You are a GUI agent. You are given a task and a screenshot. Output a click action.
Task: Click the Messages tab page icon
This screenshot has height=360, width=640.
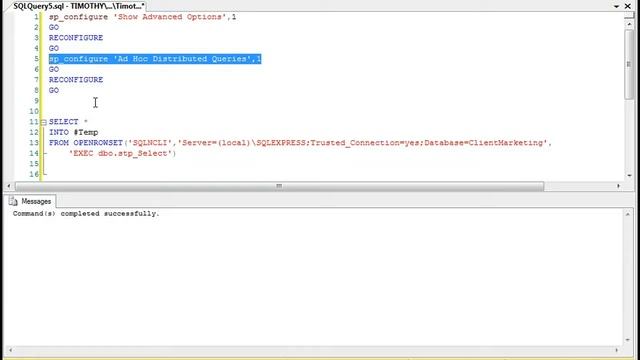(x=13, y=201)
